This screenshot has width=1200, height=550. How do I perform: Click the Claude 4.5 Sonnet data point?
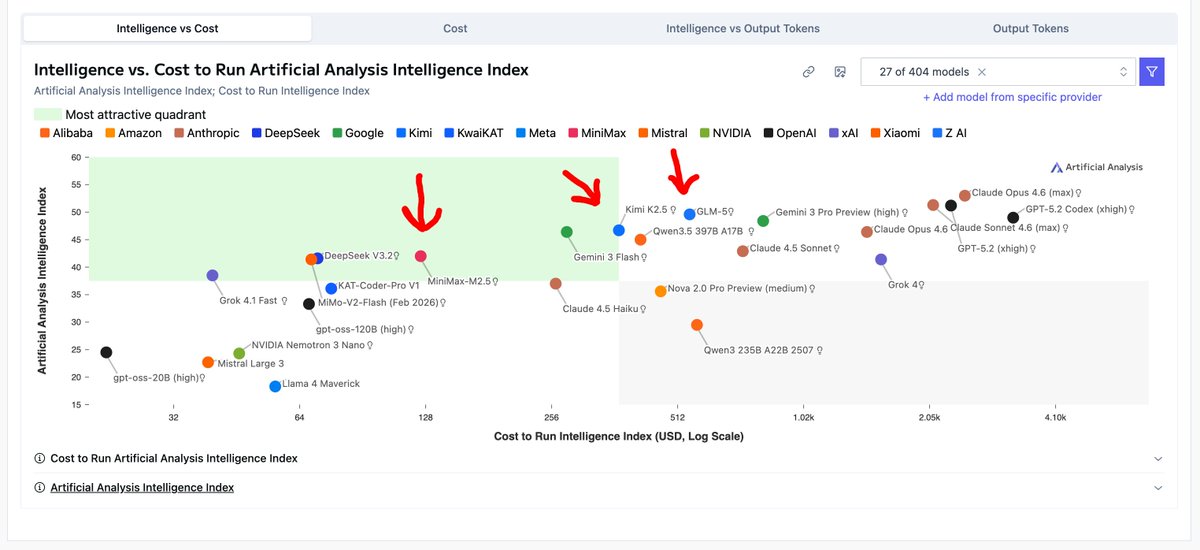(x=742, y=251)
